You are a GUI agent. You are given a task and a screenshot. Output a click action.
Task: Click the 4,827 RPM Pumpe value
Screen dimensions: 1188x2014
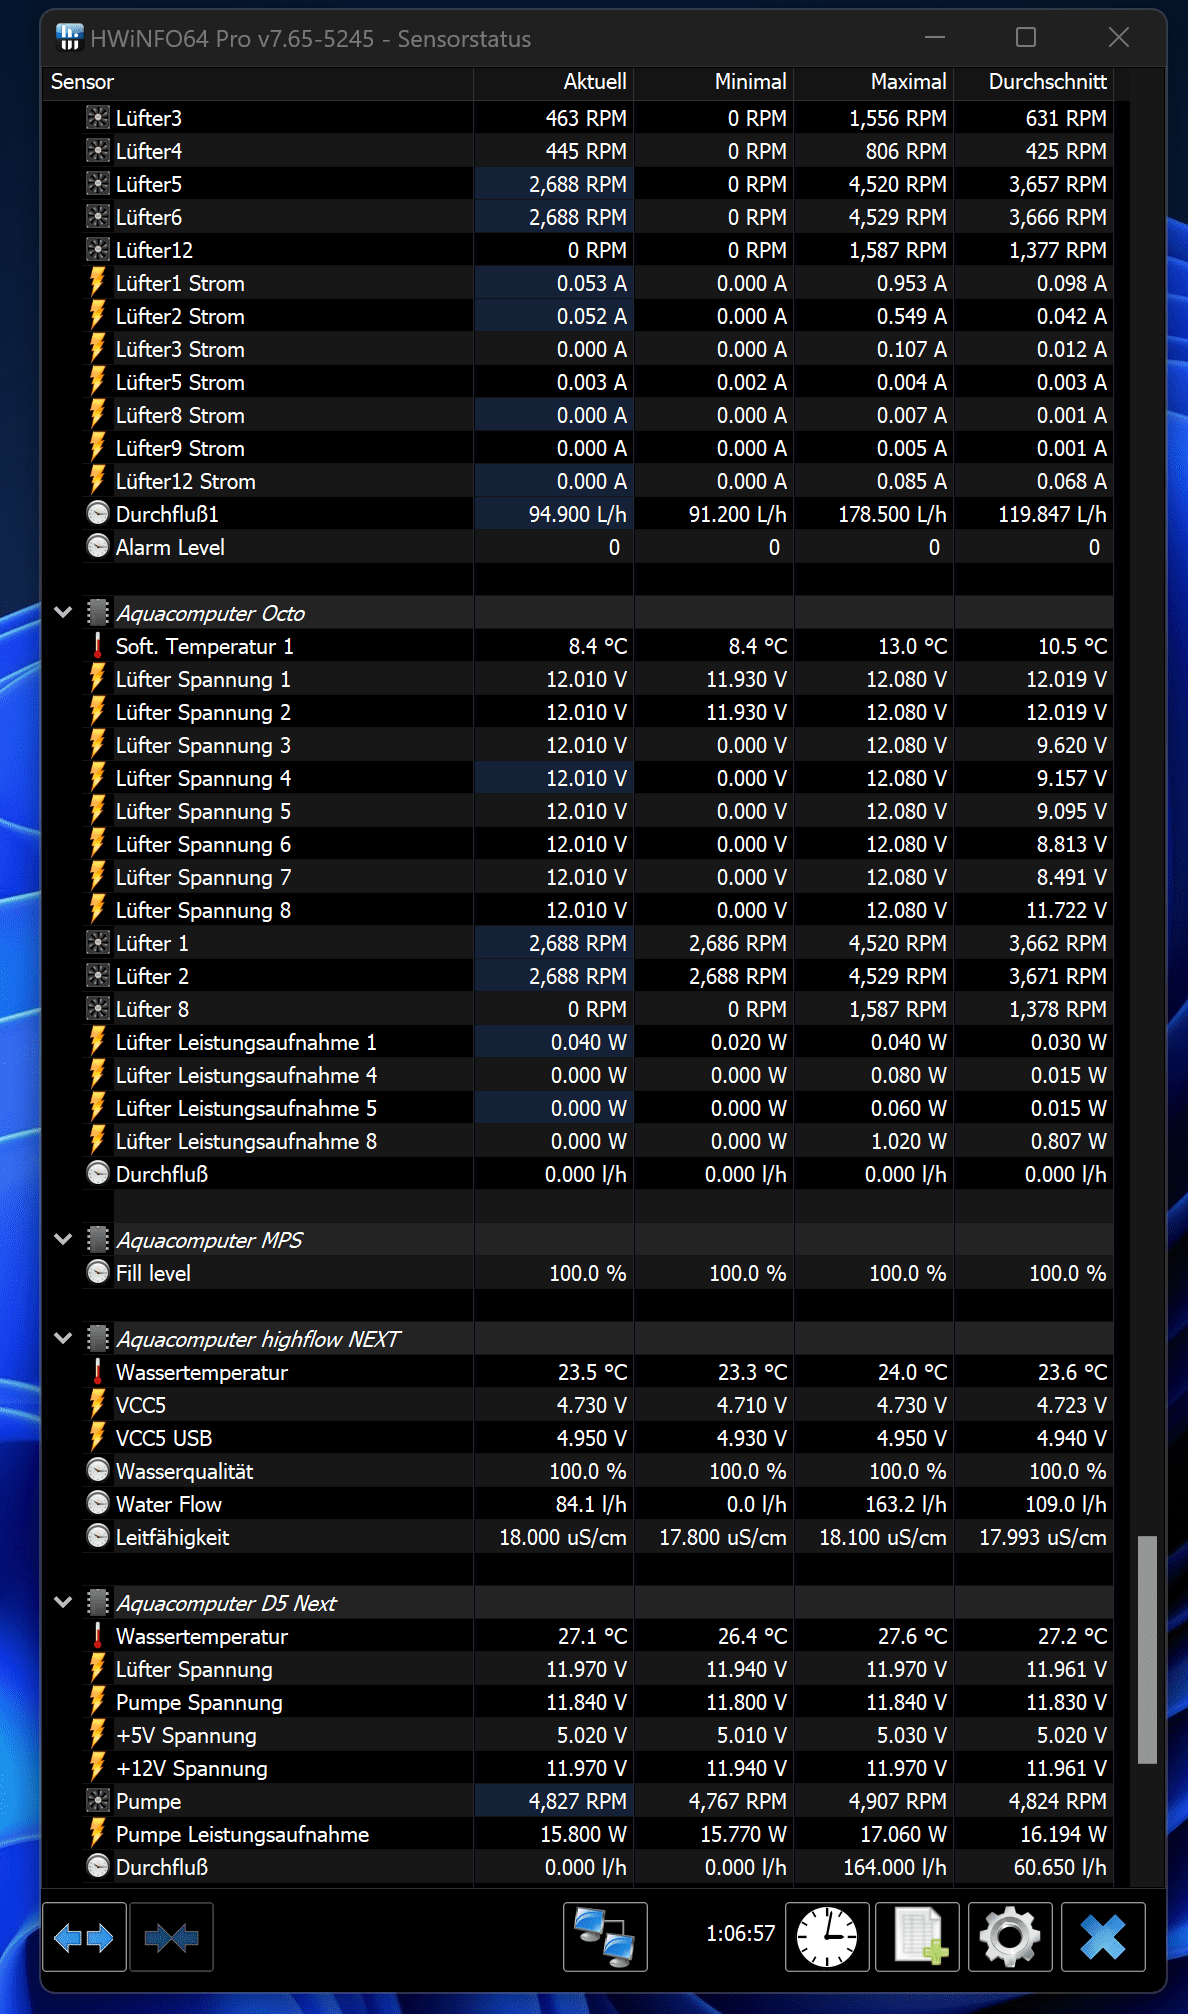click(x=577, y=1801)
